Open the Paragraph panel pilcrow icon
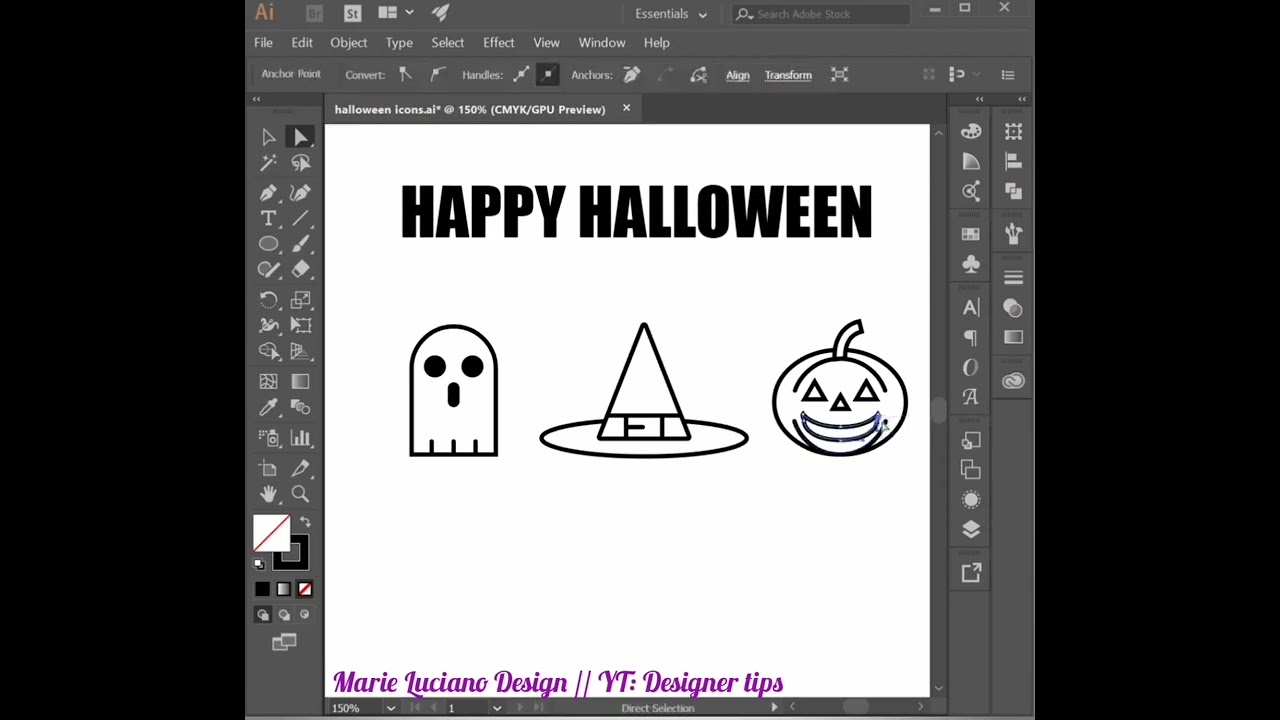 click(971, 338)
